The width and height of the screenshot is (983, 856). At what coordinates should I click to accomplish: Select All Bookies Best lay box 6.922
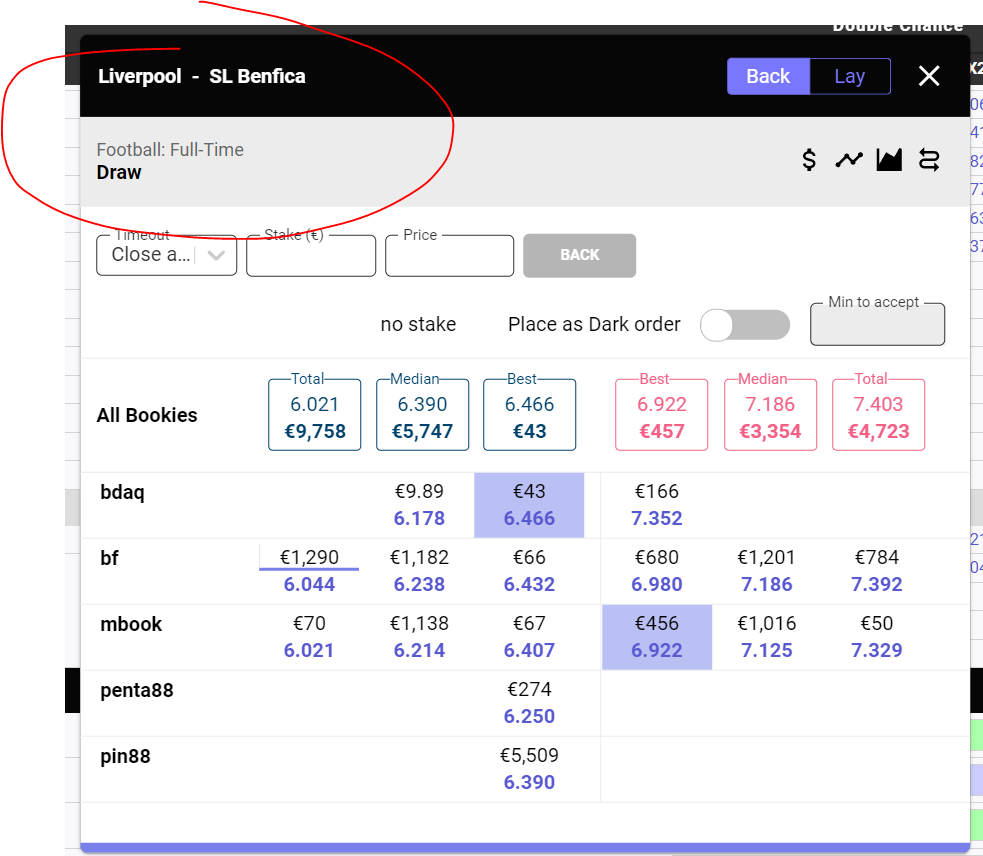pyautogui.click(x=661, y=415)
